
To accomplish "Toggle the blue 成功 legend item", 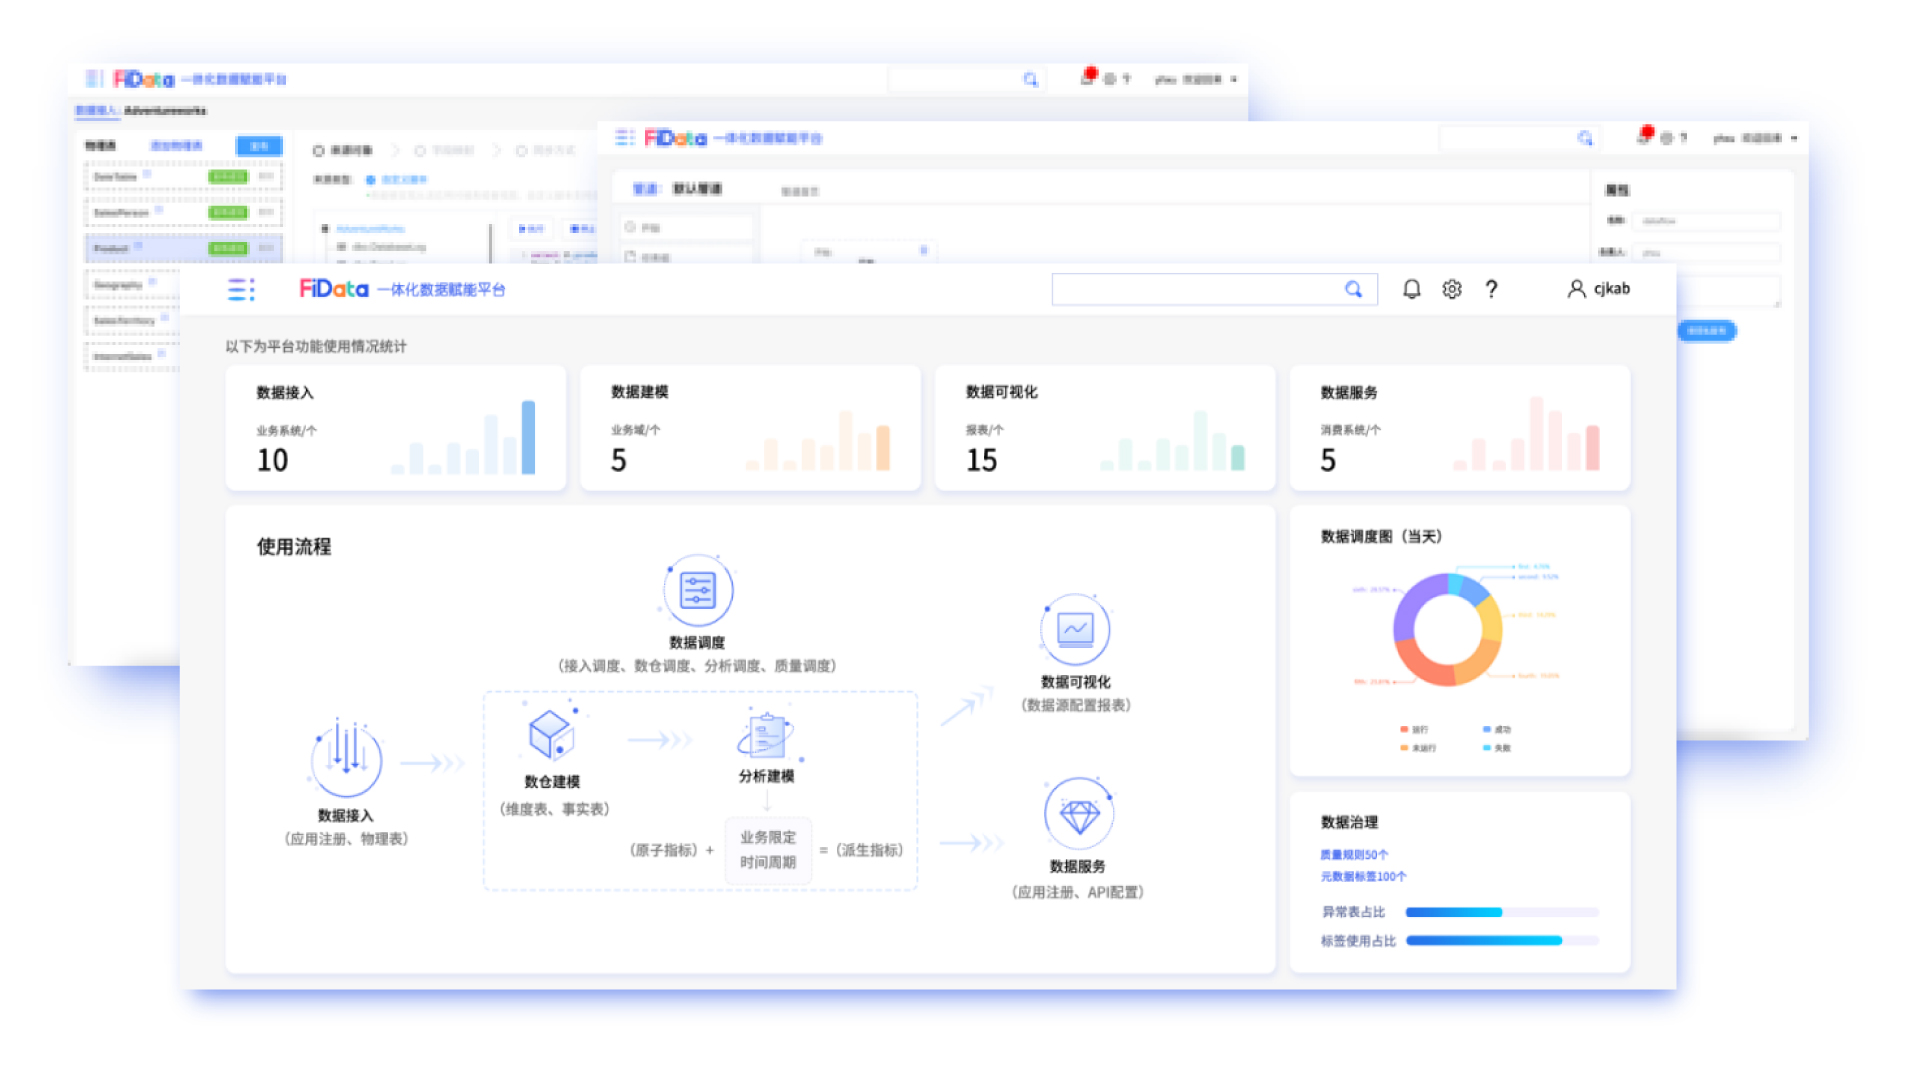I will (1497, 730).
